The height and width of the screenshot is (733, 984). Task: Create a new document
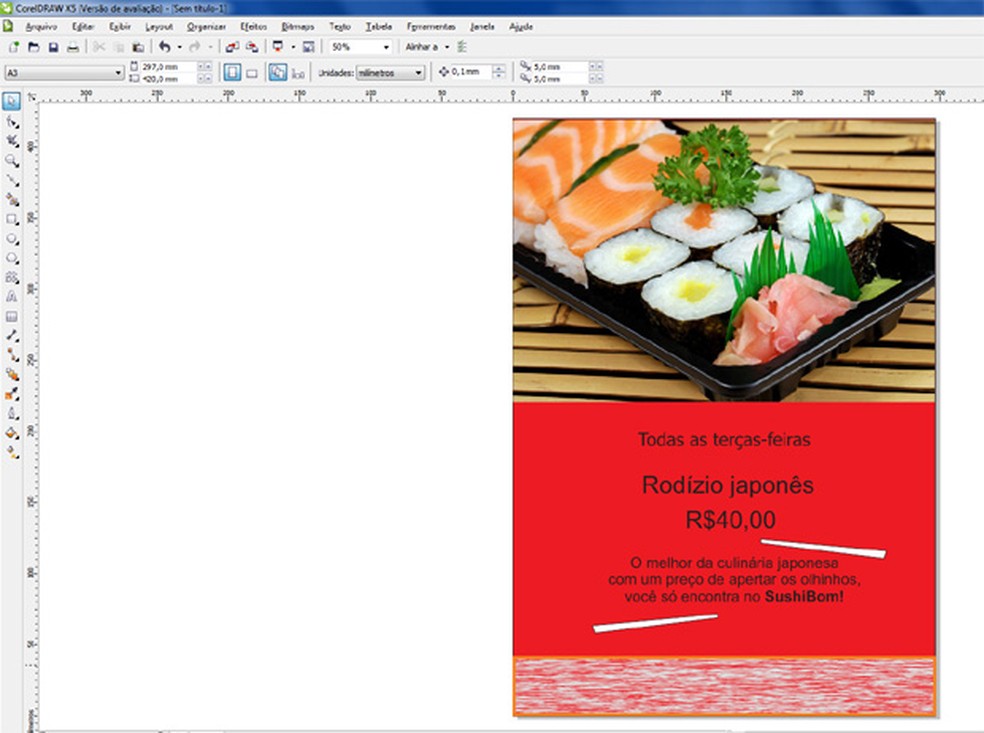[x=14, y=47]
